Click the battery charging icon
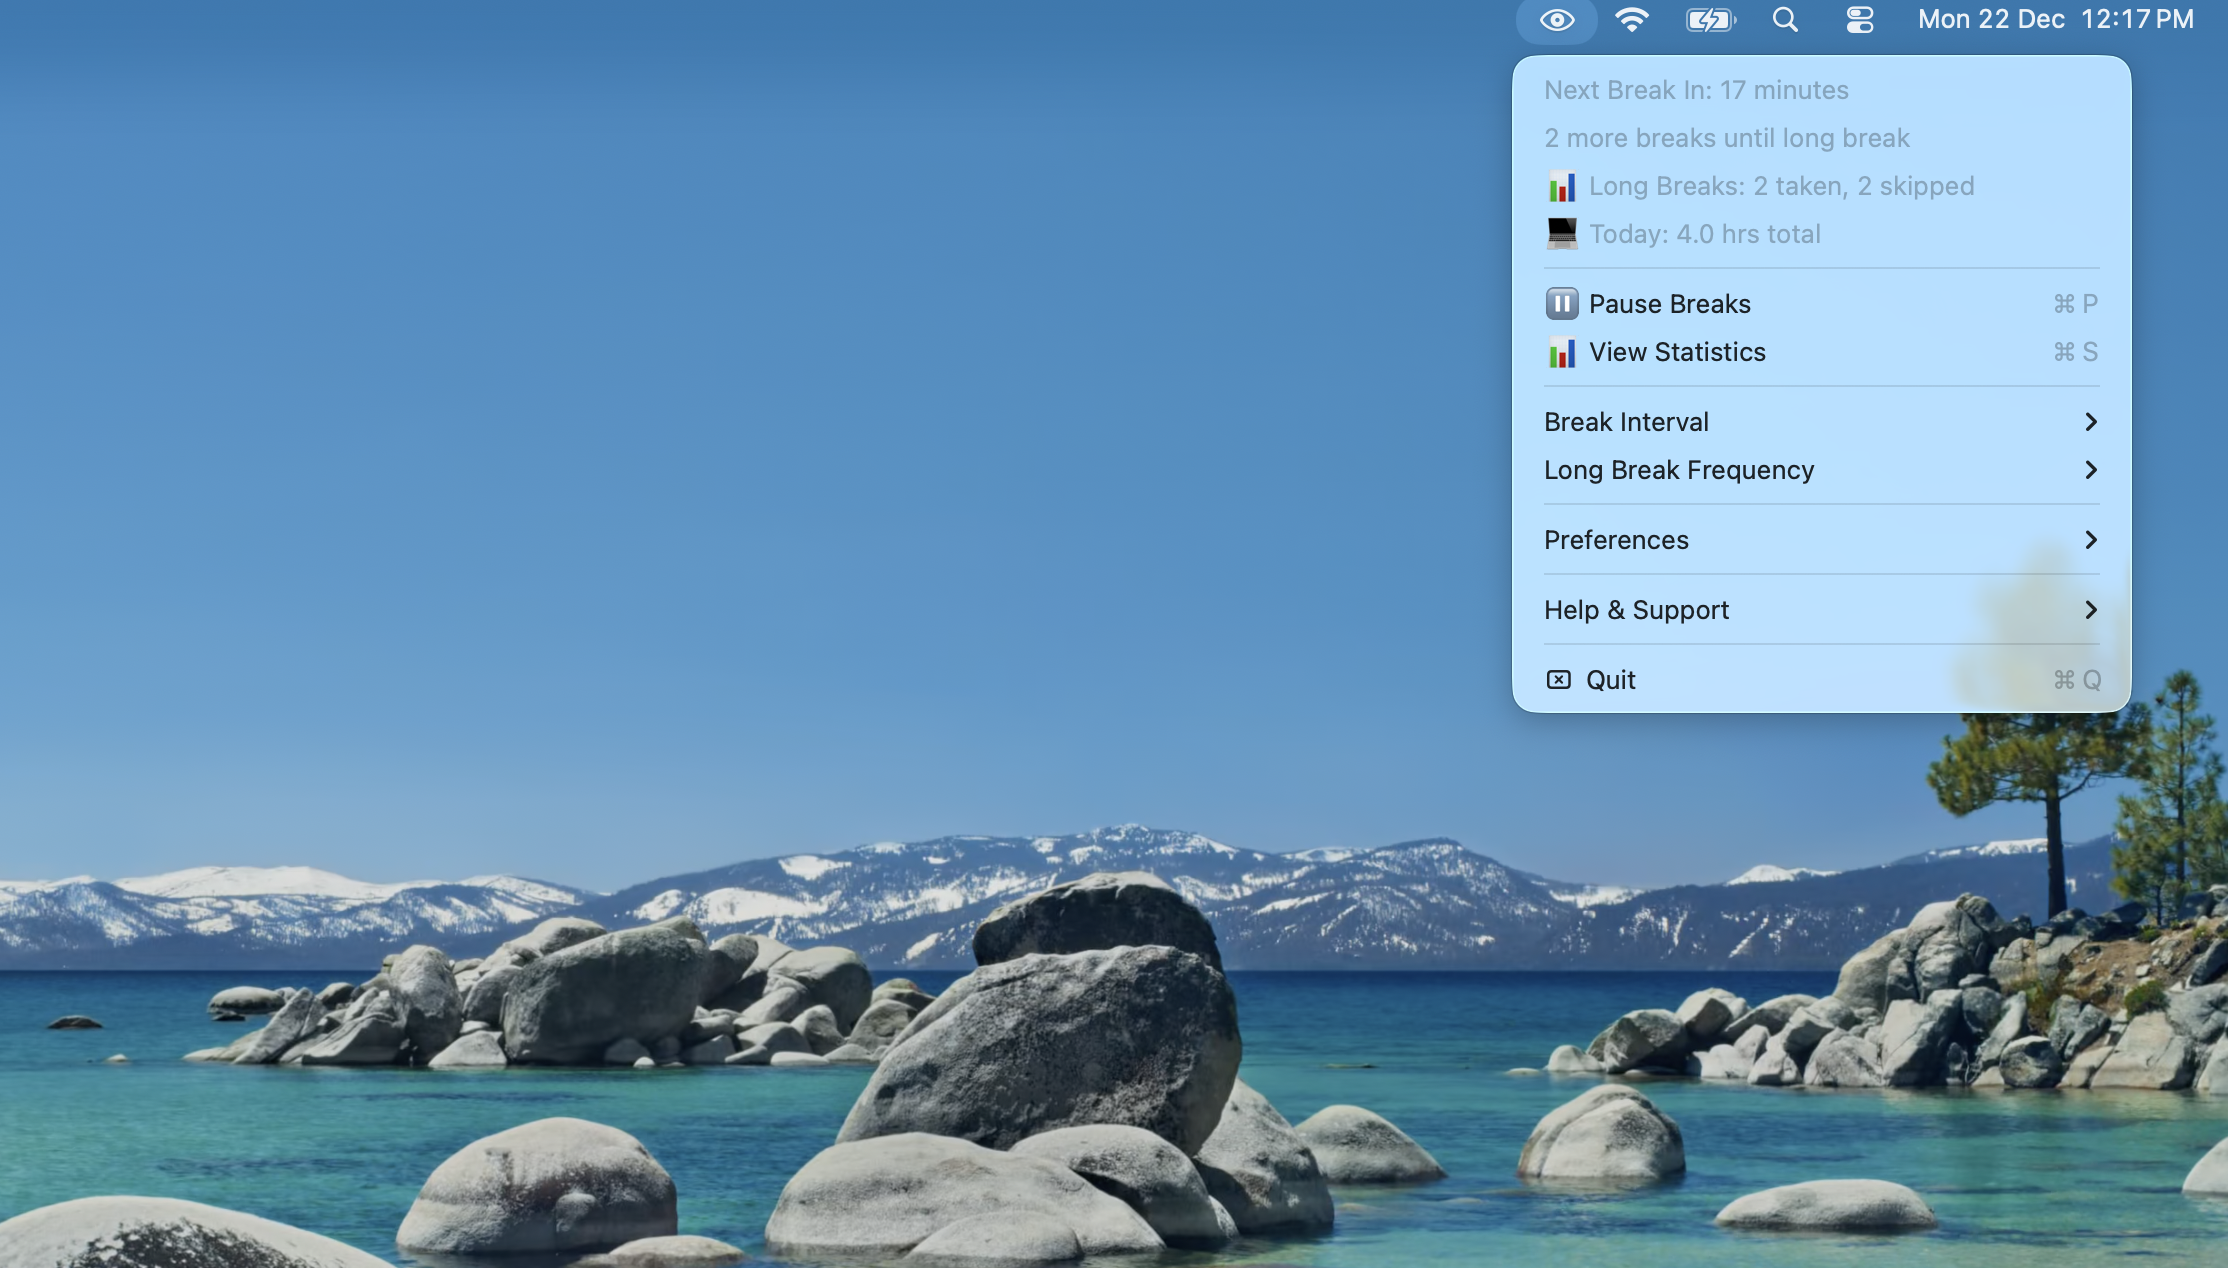The height and width of the screenshot is (1268, 2228). (1710, 19)
